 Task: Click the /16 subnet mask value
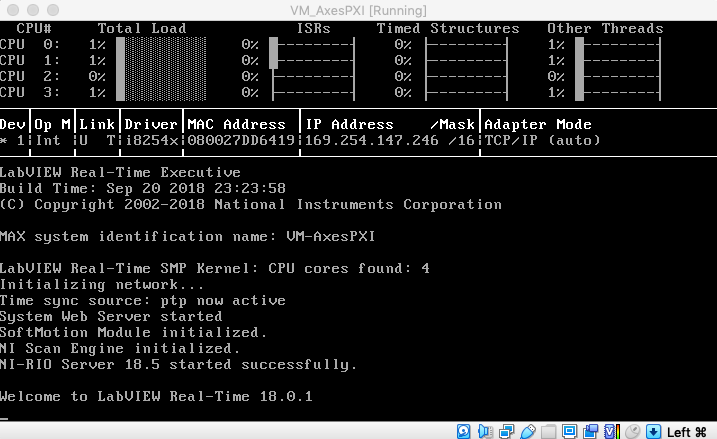click(462, 140)
